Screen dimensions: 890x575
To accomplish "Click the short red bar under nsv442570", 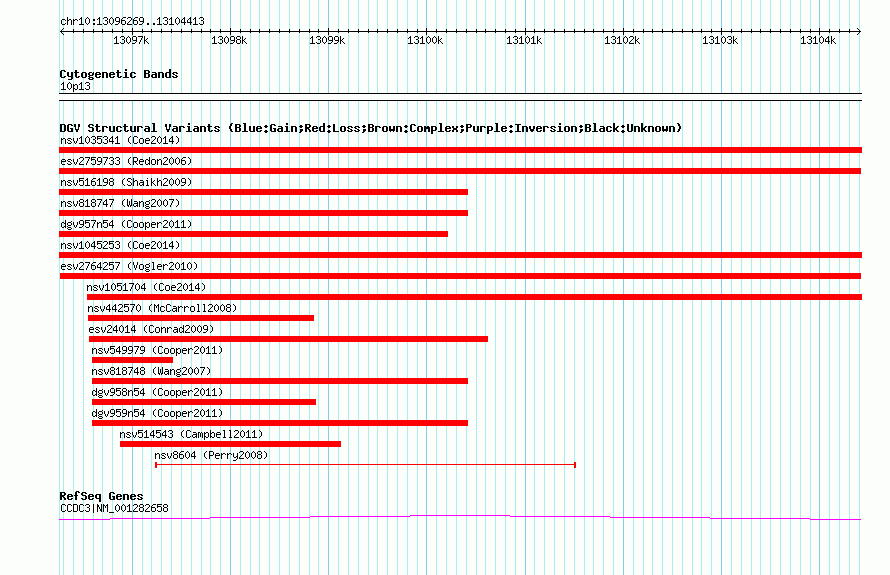I will tap(201, 318).
